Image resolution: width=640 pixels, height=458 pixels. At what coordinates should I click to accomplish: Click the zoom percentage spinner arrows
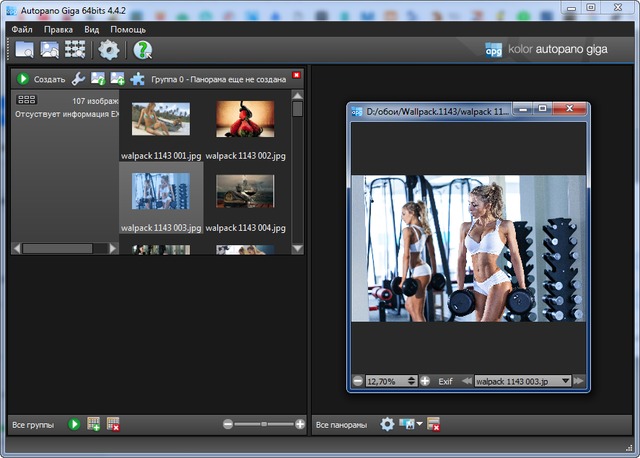(410, 381)
